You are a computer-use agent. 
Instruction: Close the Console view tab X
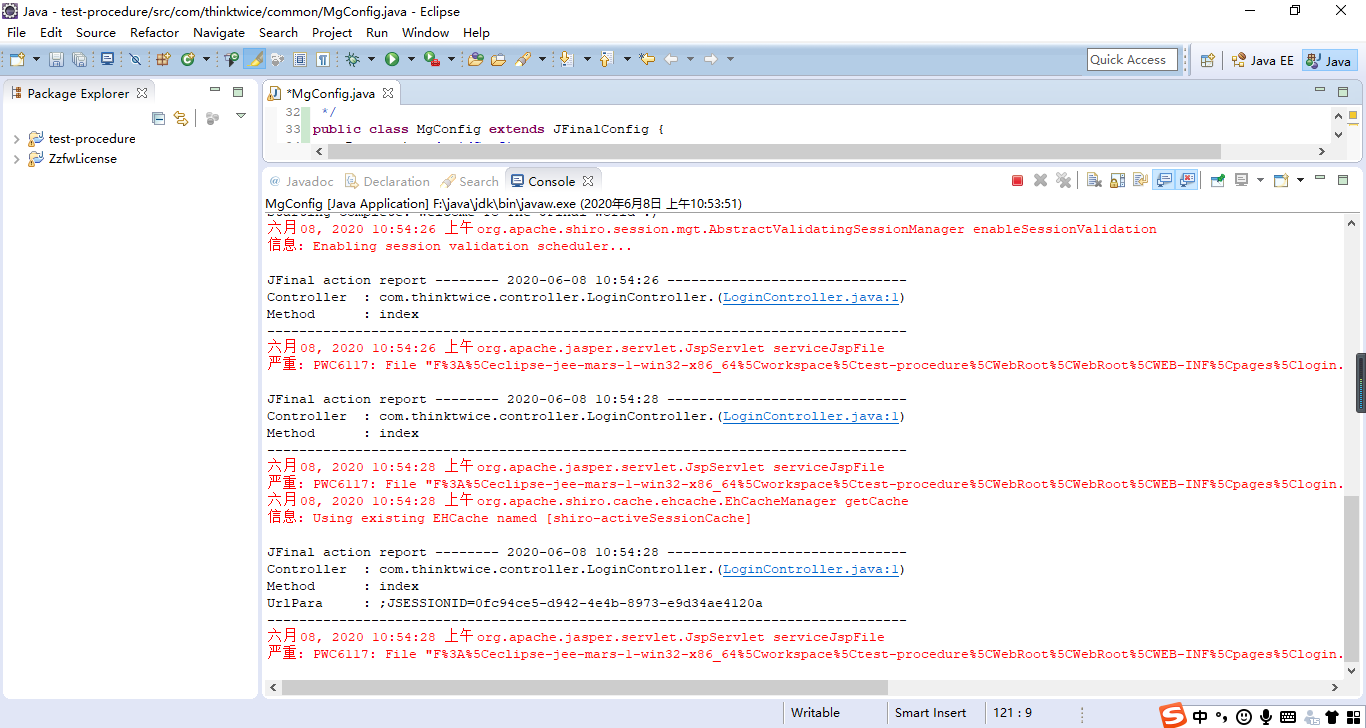588,181
